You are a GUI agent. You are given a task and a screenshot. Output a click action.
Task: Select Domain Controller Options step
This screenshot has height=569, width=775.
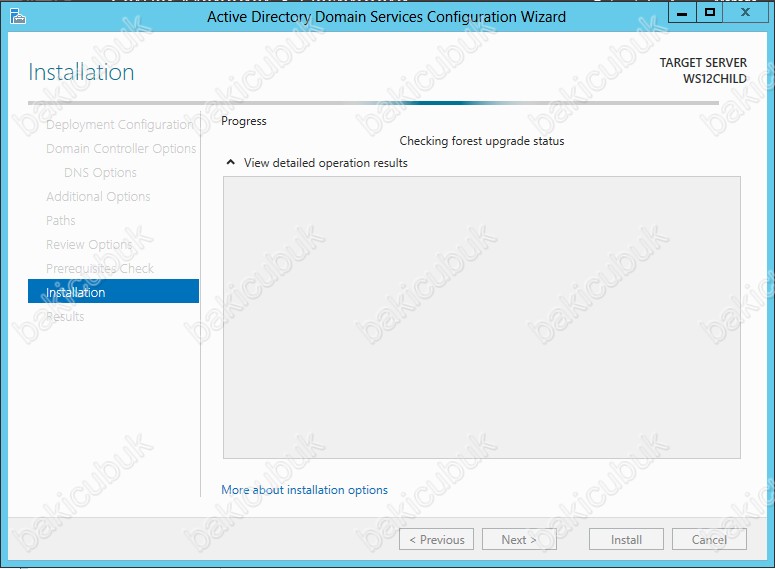(121, 149)
